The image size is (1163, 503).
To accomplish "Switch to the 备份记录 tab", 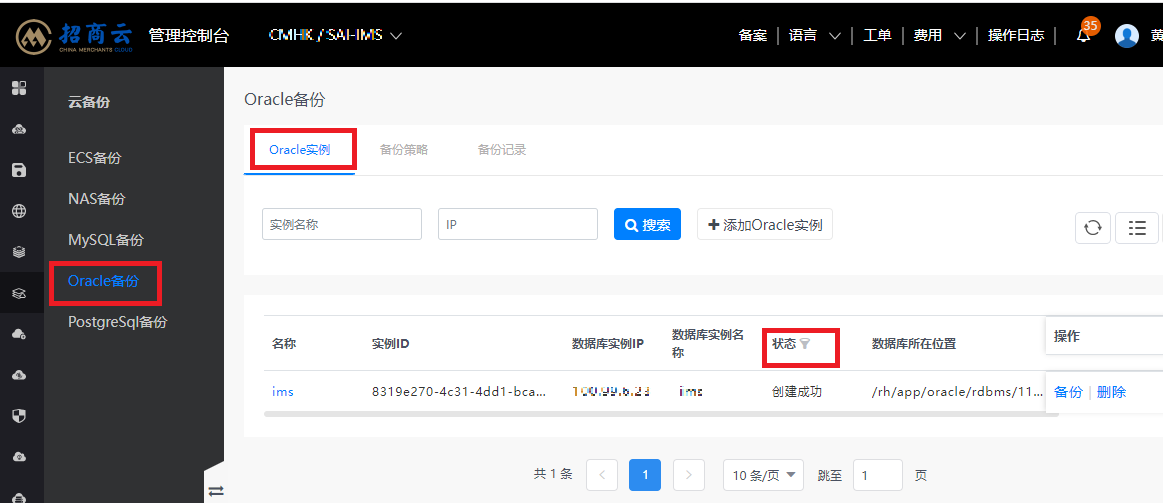I will [502, 149].
